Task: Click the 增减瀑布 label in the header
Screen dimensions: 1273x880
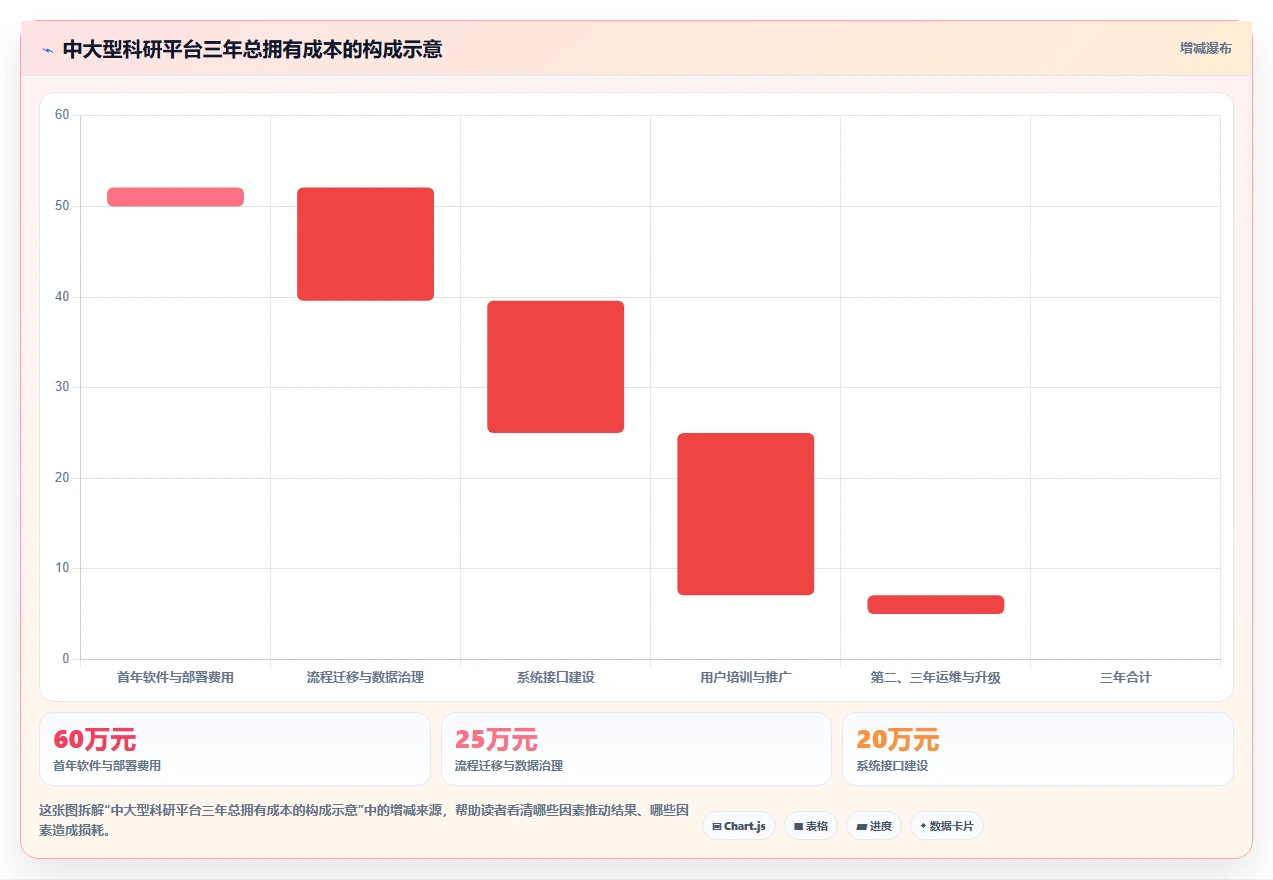Action: point(1206,48)
